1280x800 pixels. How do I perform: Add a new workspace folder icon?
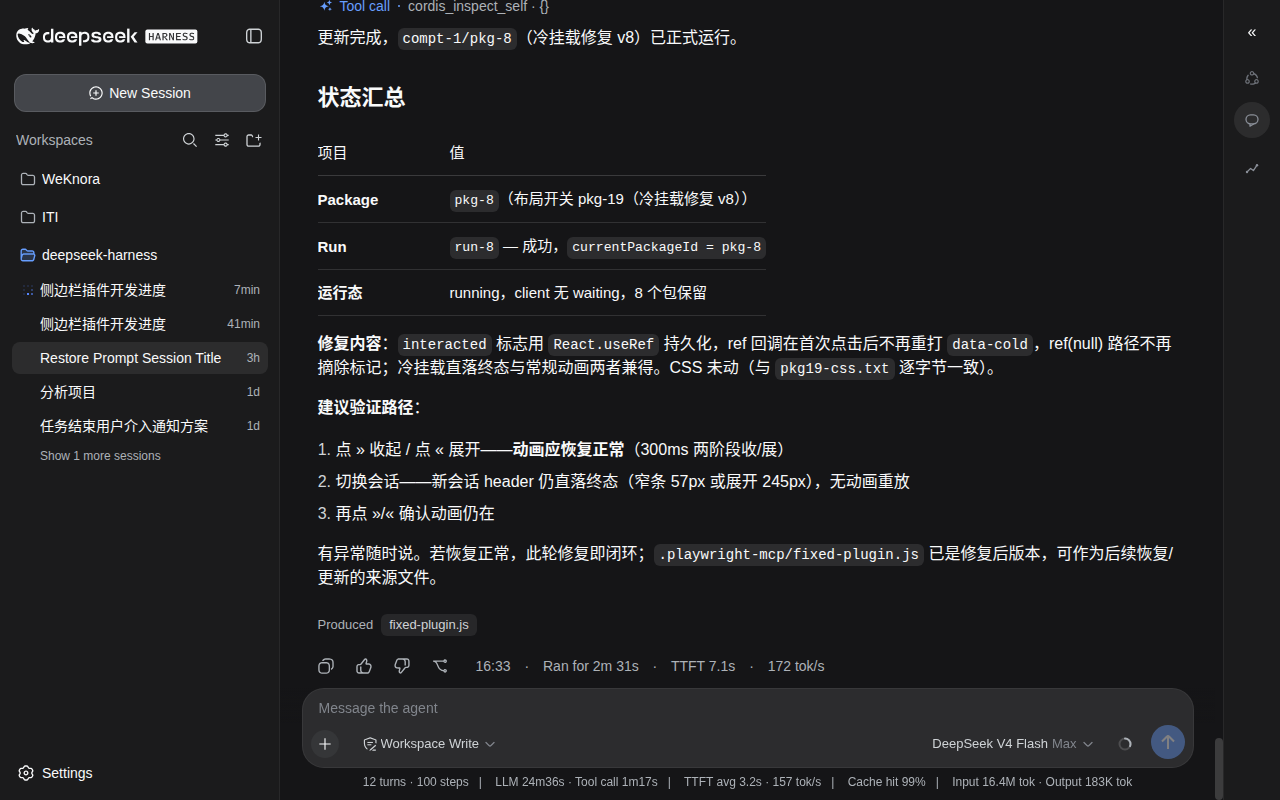coord(254,140)
